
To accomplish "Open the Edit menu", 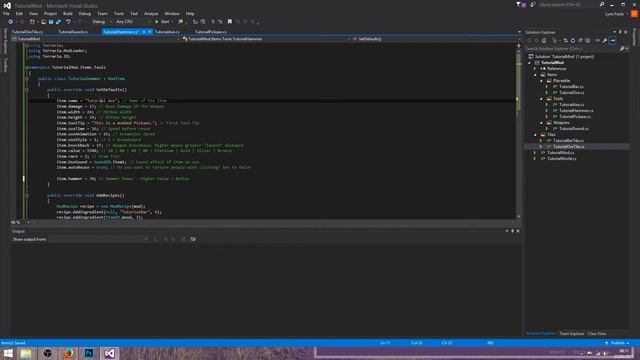I will click(x=19, y=13).
